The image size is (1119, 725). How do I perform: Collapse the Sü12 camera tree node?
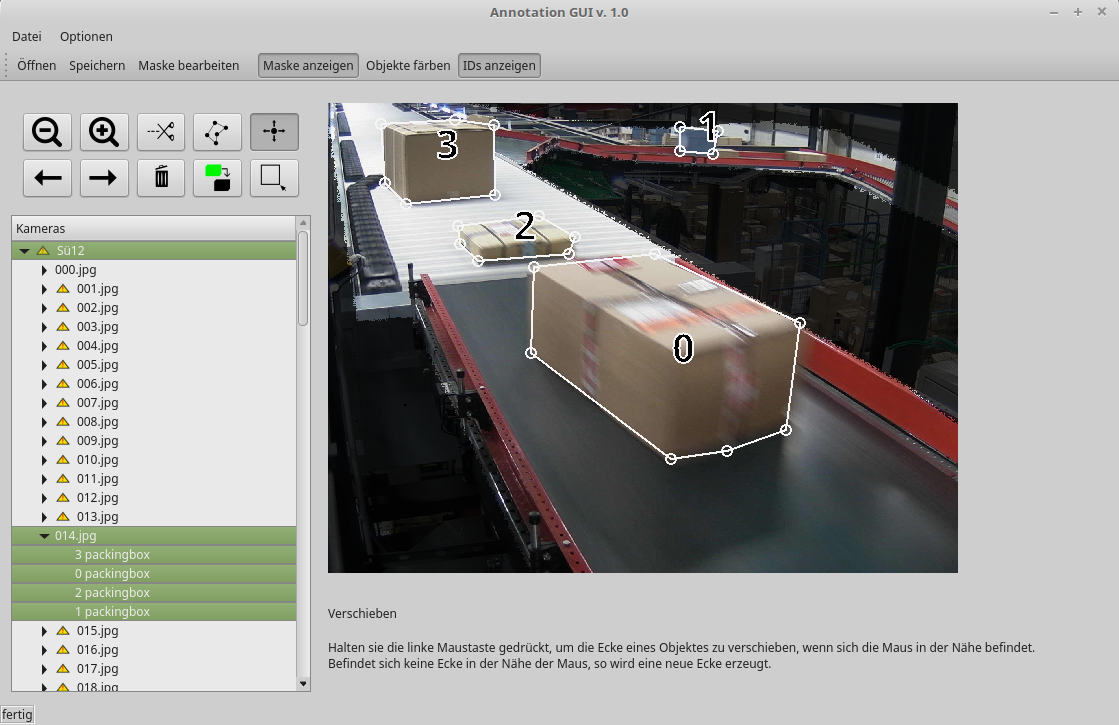point(24,251)
